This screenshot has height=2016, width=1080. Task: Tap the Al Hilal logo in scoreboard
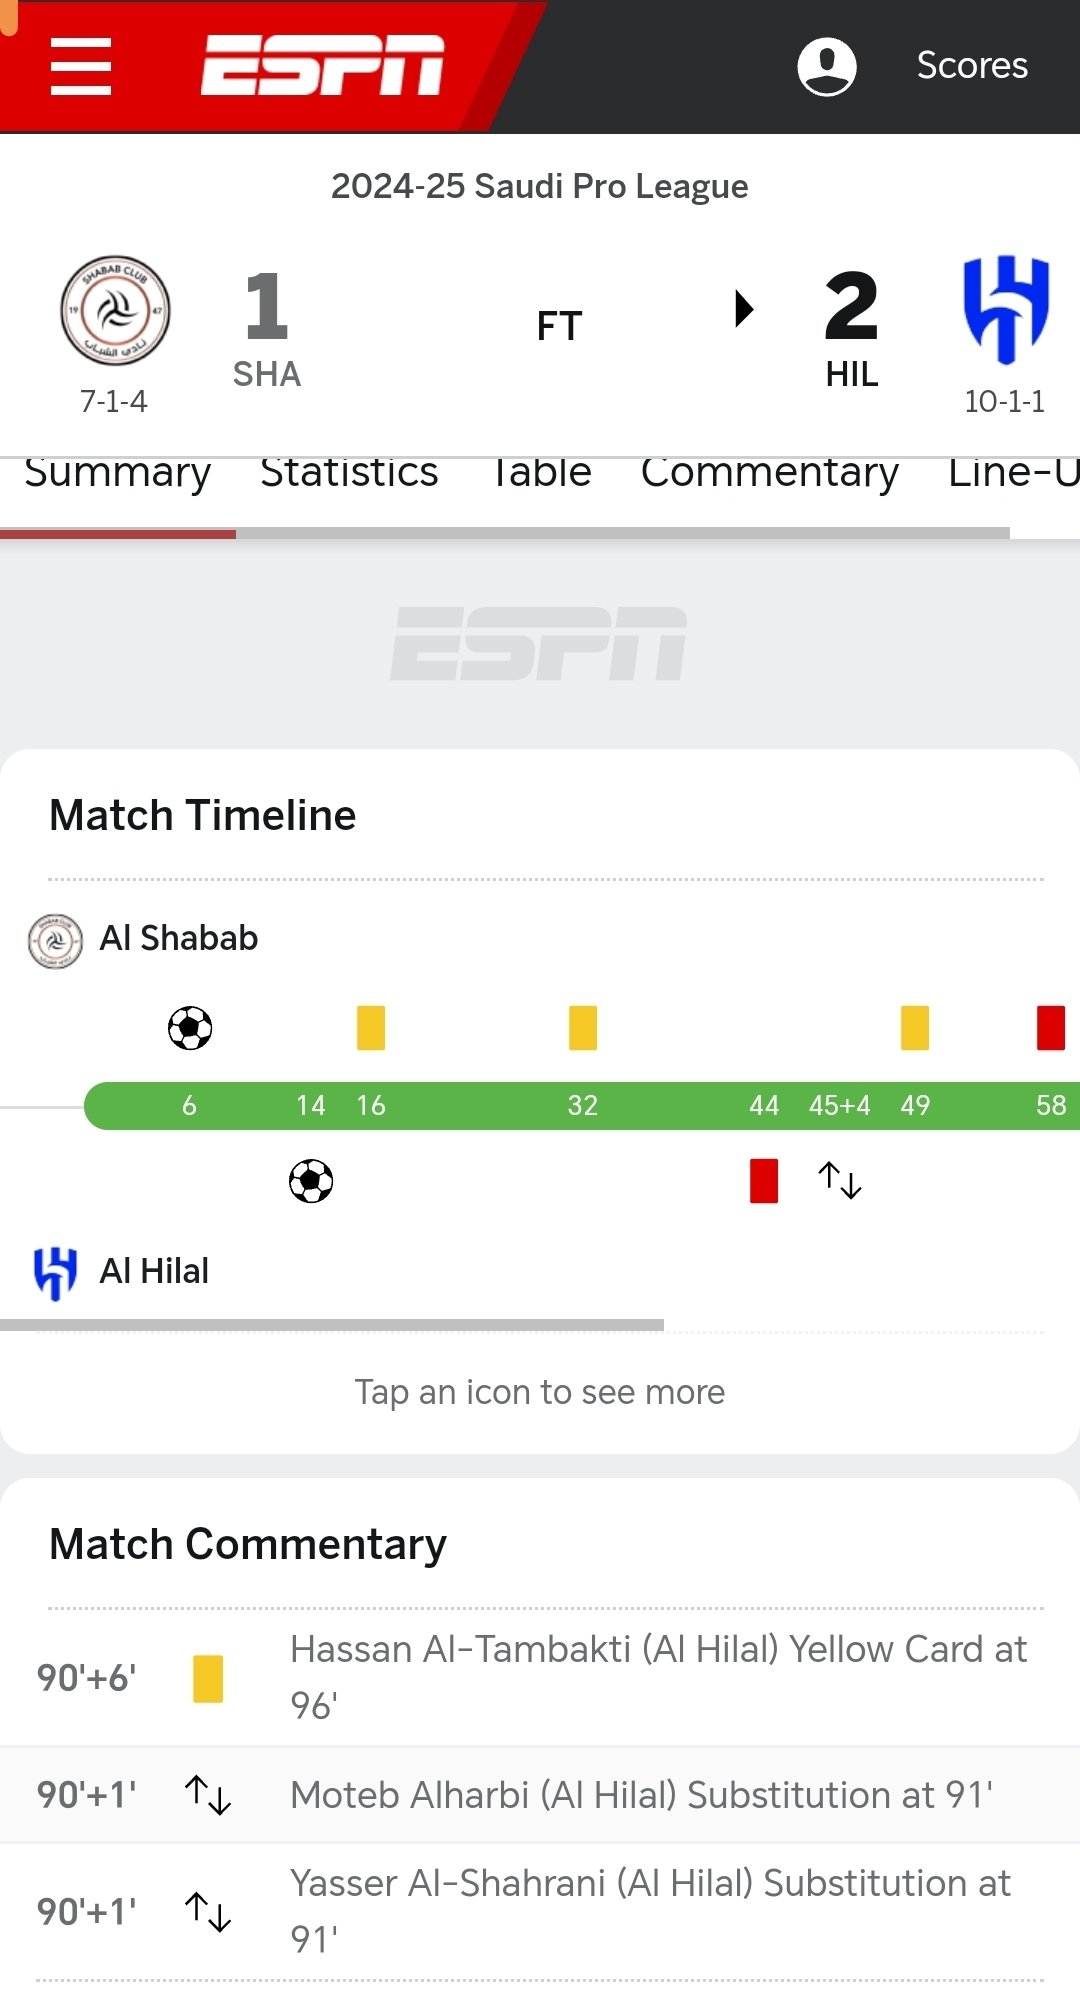tap(1005, 310)
